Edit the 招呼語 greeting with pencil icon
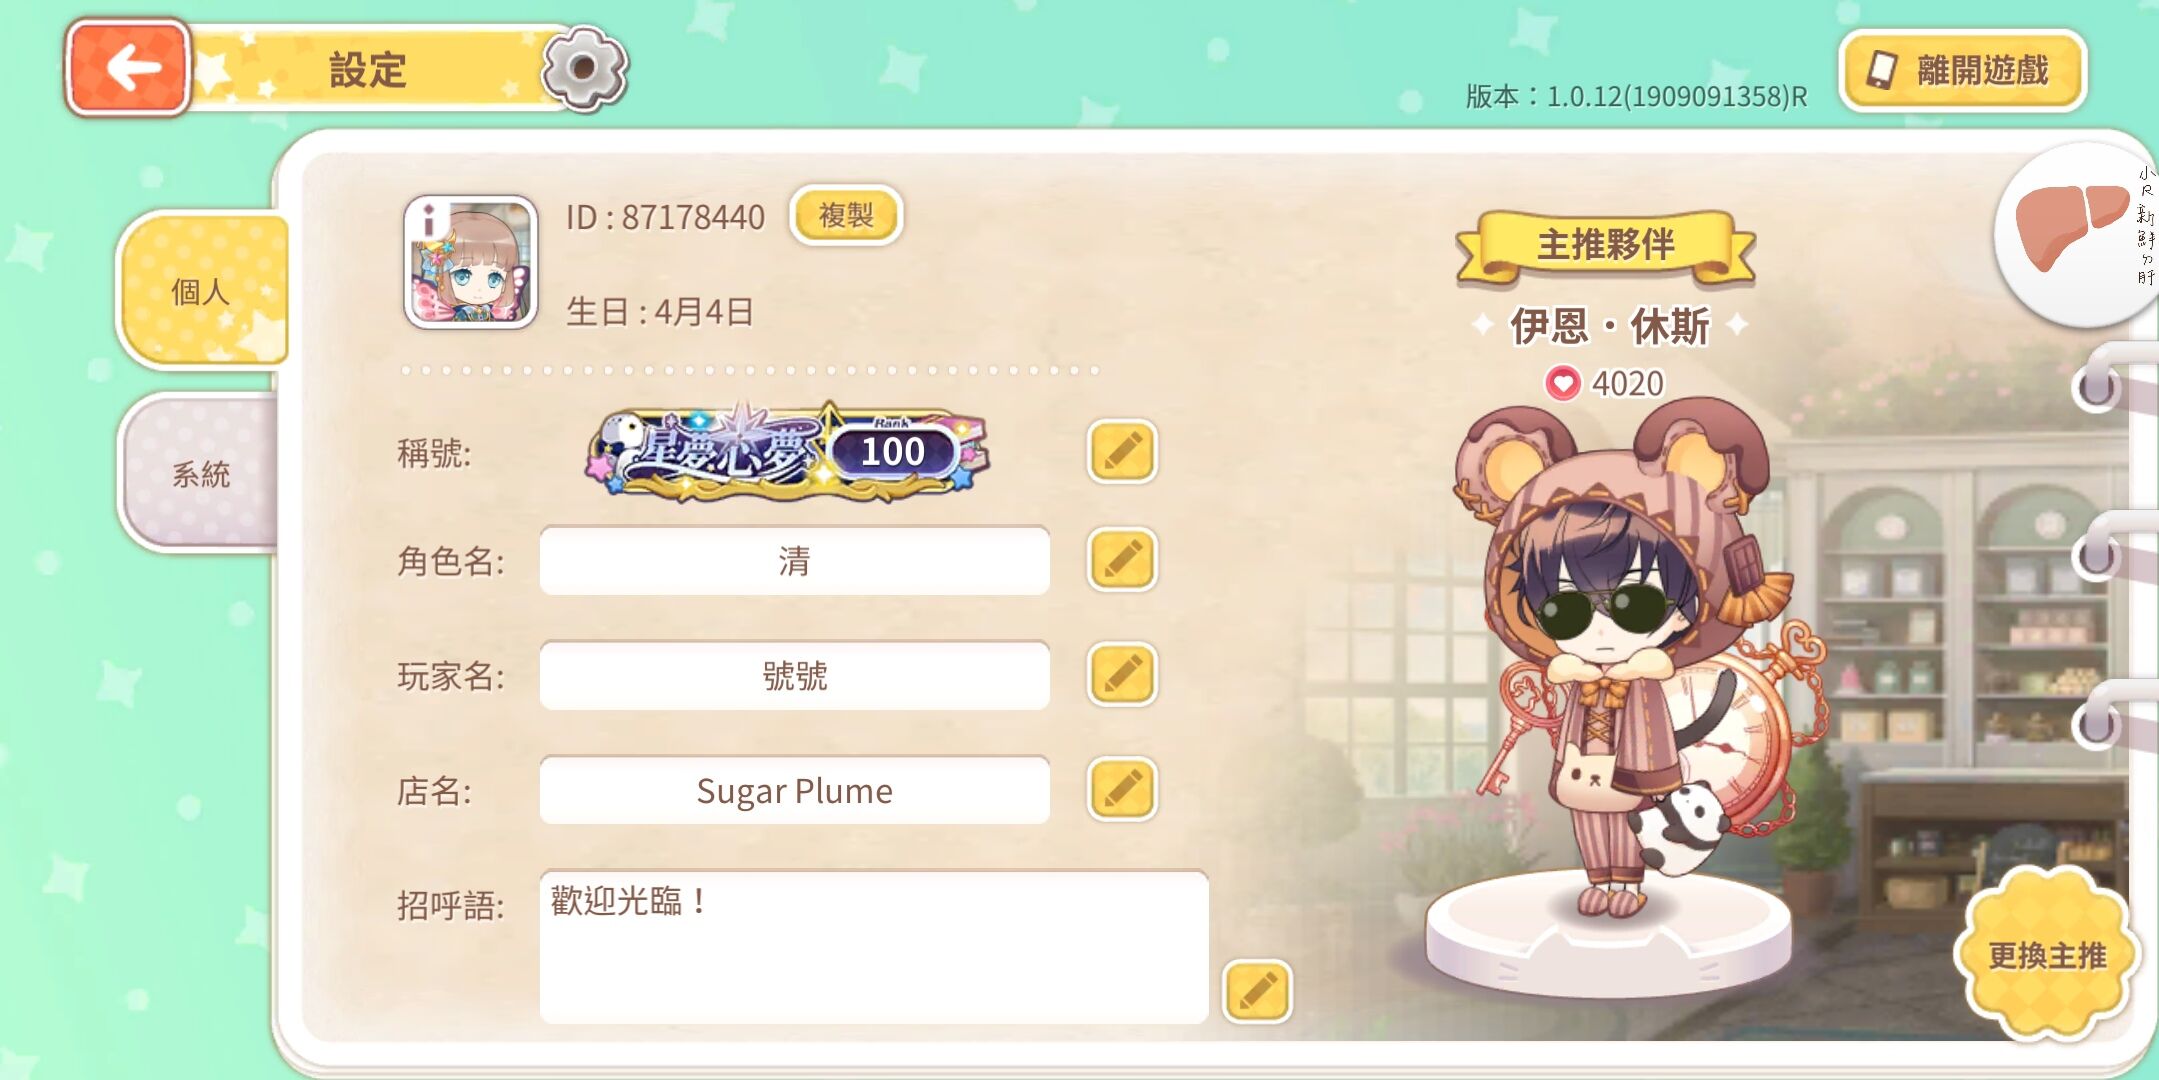 point(1257,991)
